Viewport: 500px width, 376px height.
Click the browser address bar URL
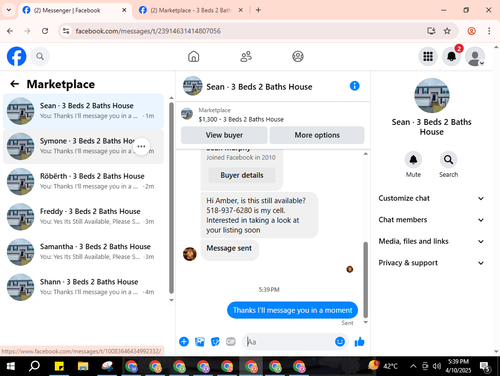click(148, 31)
